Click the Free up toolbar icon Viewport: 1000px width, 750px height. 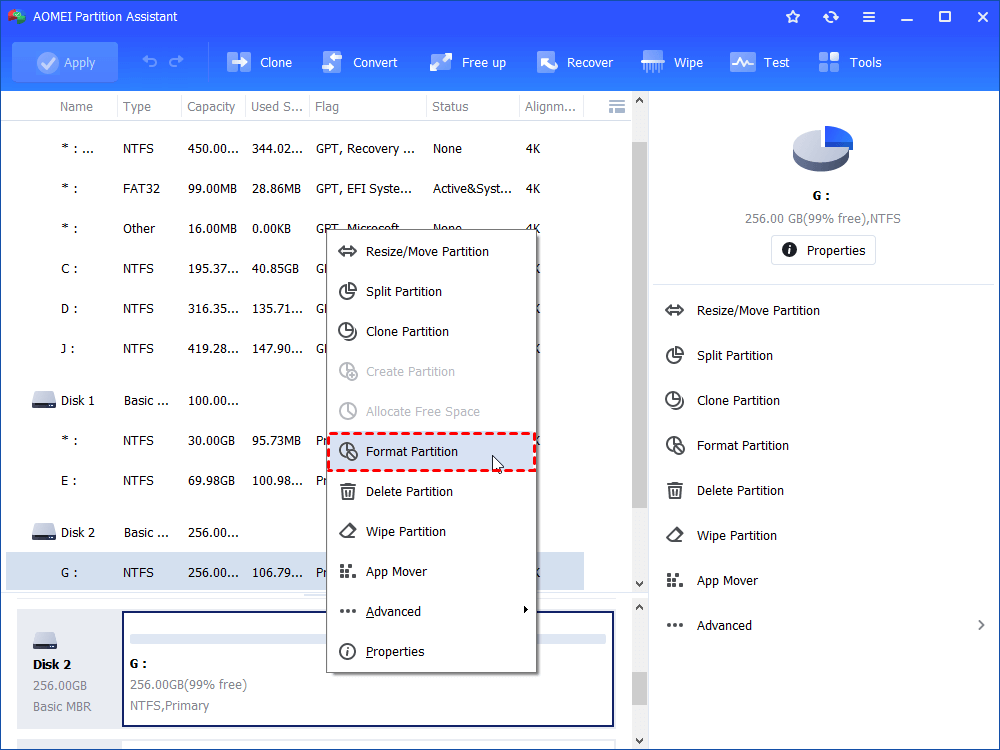point(441,62)
